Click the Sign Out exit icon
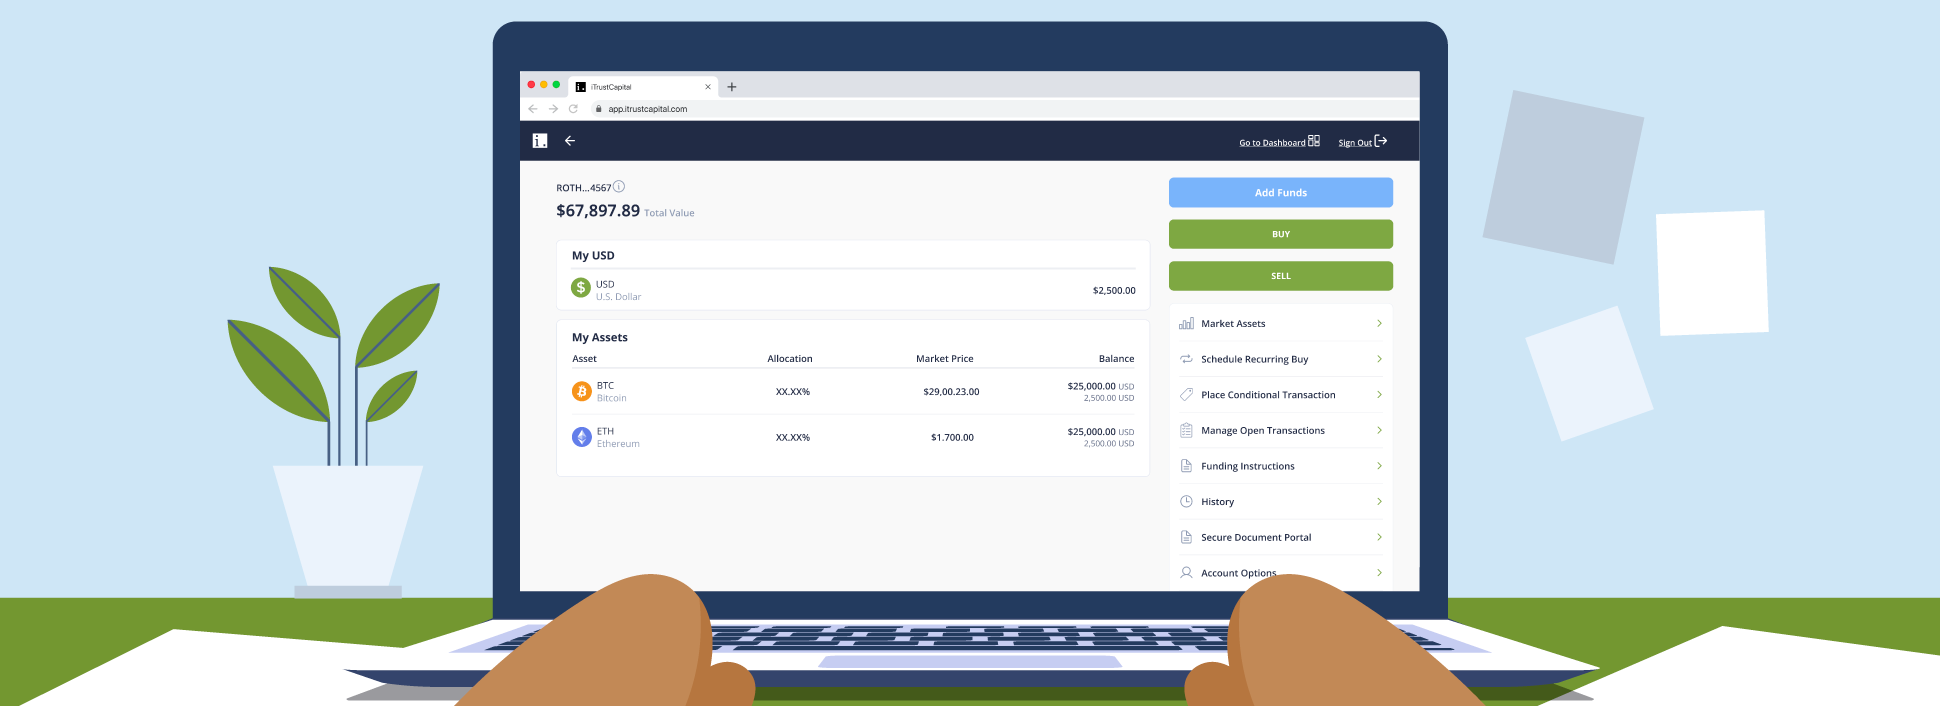 (x=1381, y=141)
